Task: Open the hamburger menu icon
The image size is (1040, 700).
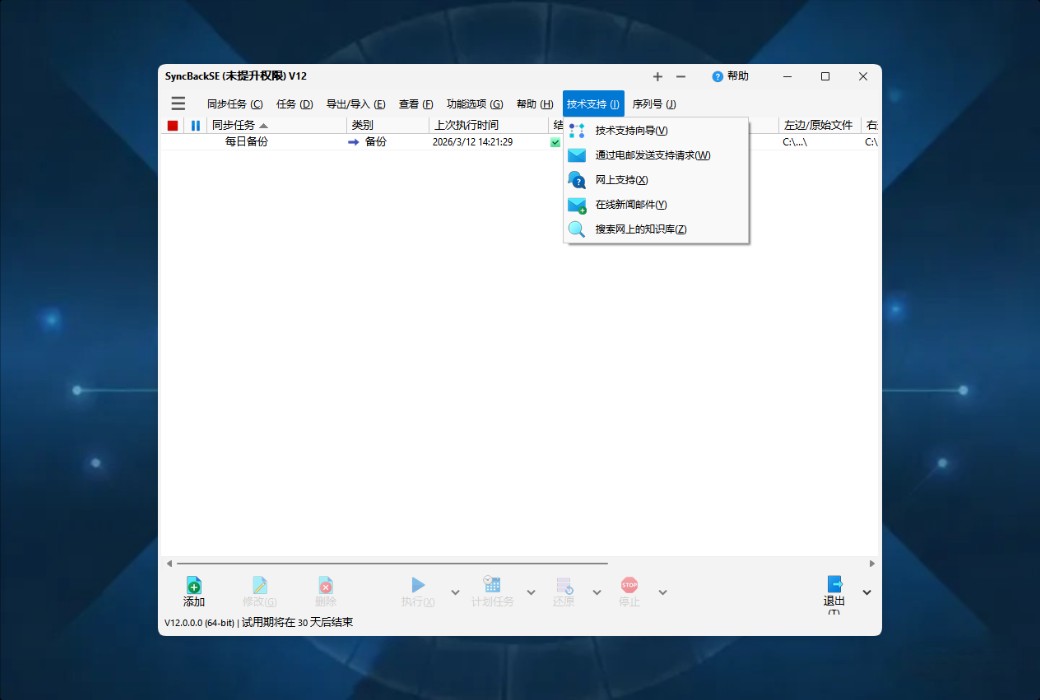Action: click(x=178, y=103)
